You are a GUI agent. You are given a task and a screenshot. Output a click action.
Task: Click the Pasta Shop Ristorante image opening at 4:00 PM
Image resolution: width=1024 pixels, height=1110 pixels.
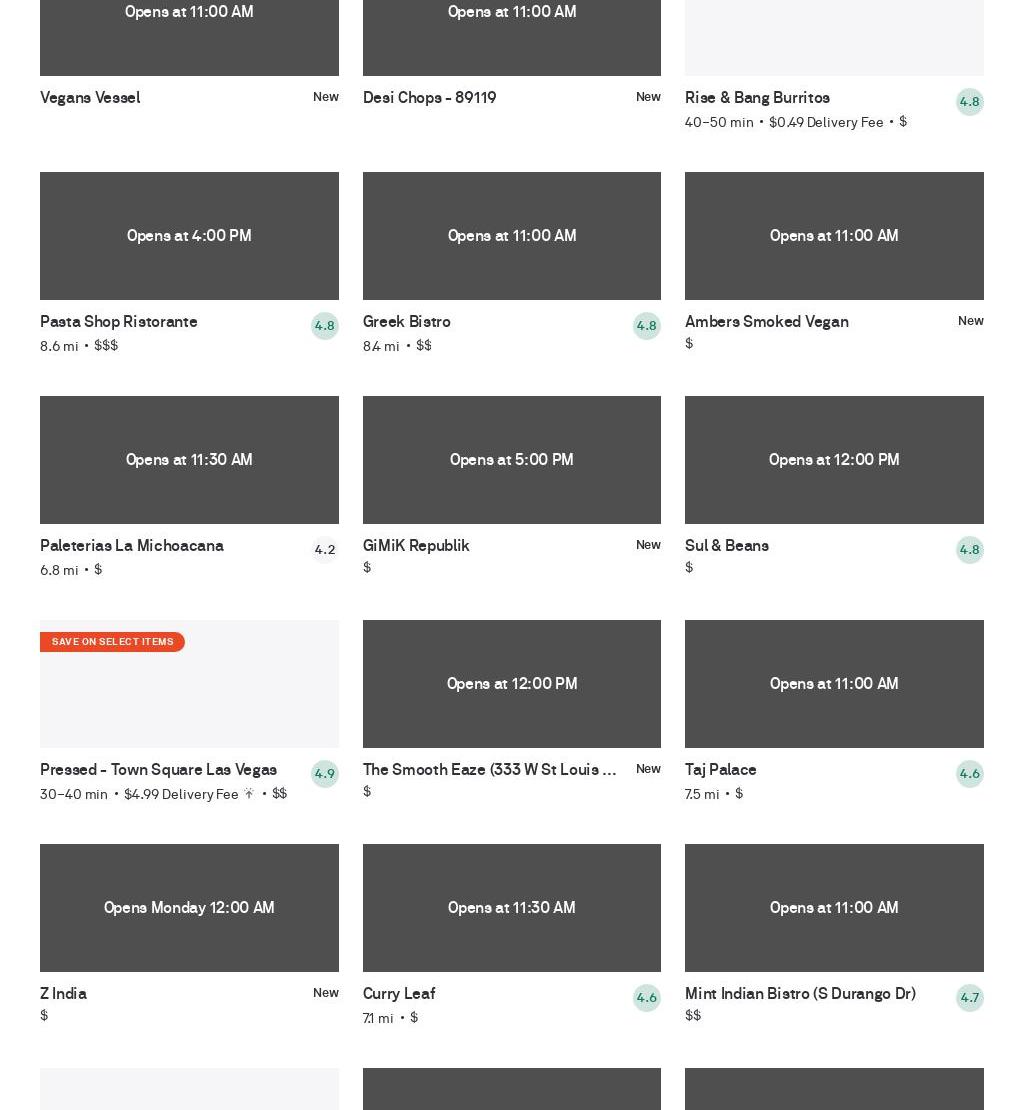[189, 236]
